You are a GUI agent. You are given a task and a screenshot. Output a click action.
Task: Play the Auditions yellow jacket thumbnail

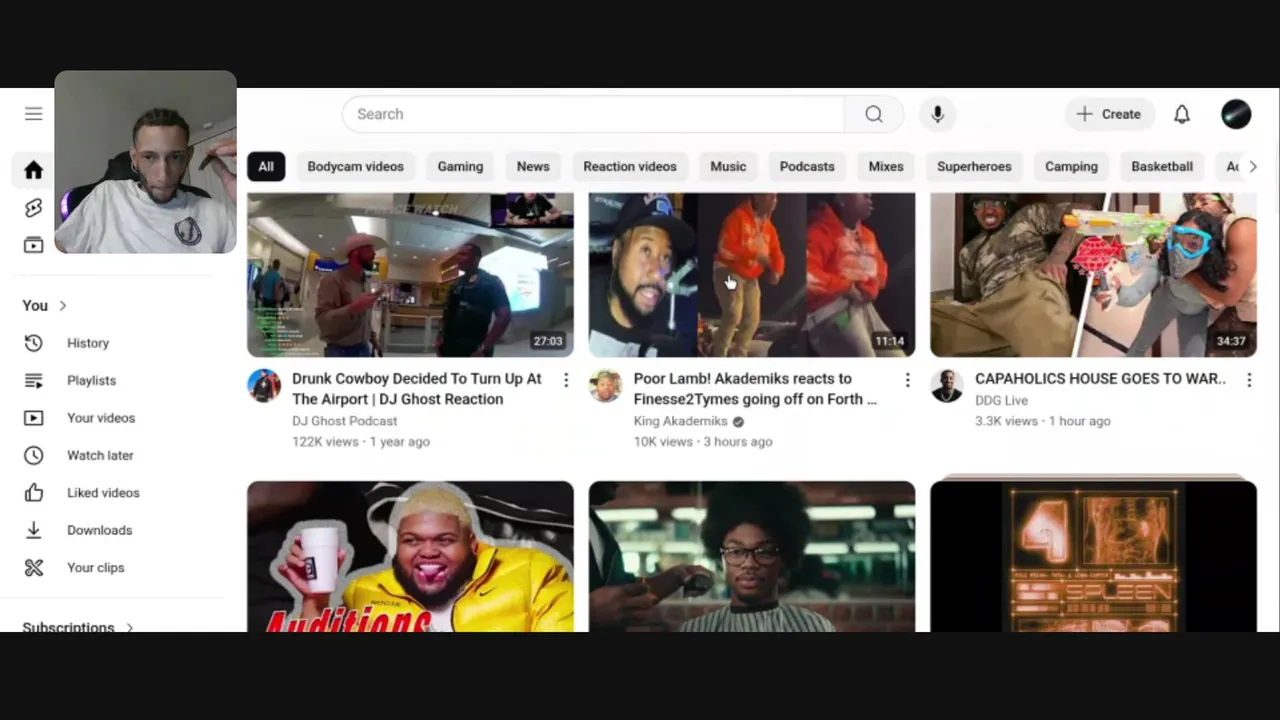411,556
